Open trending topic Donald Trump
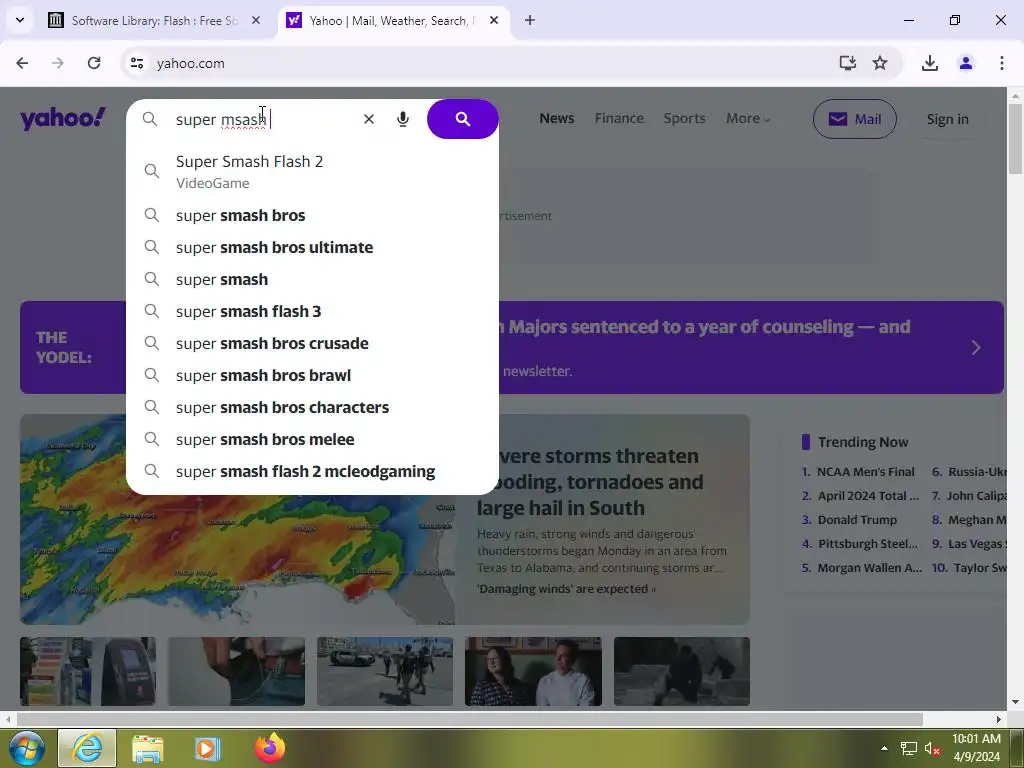Screen dimensions: 1024x768 [x=857, y=520]
